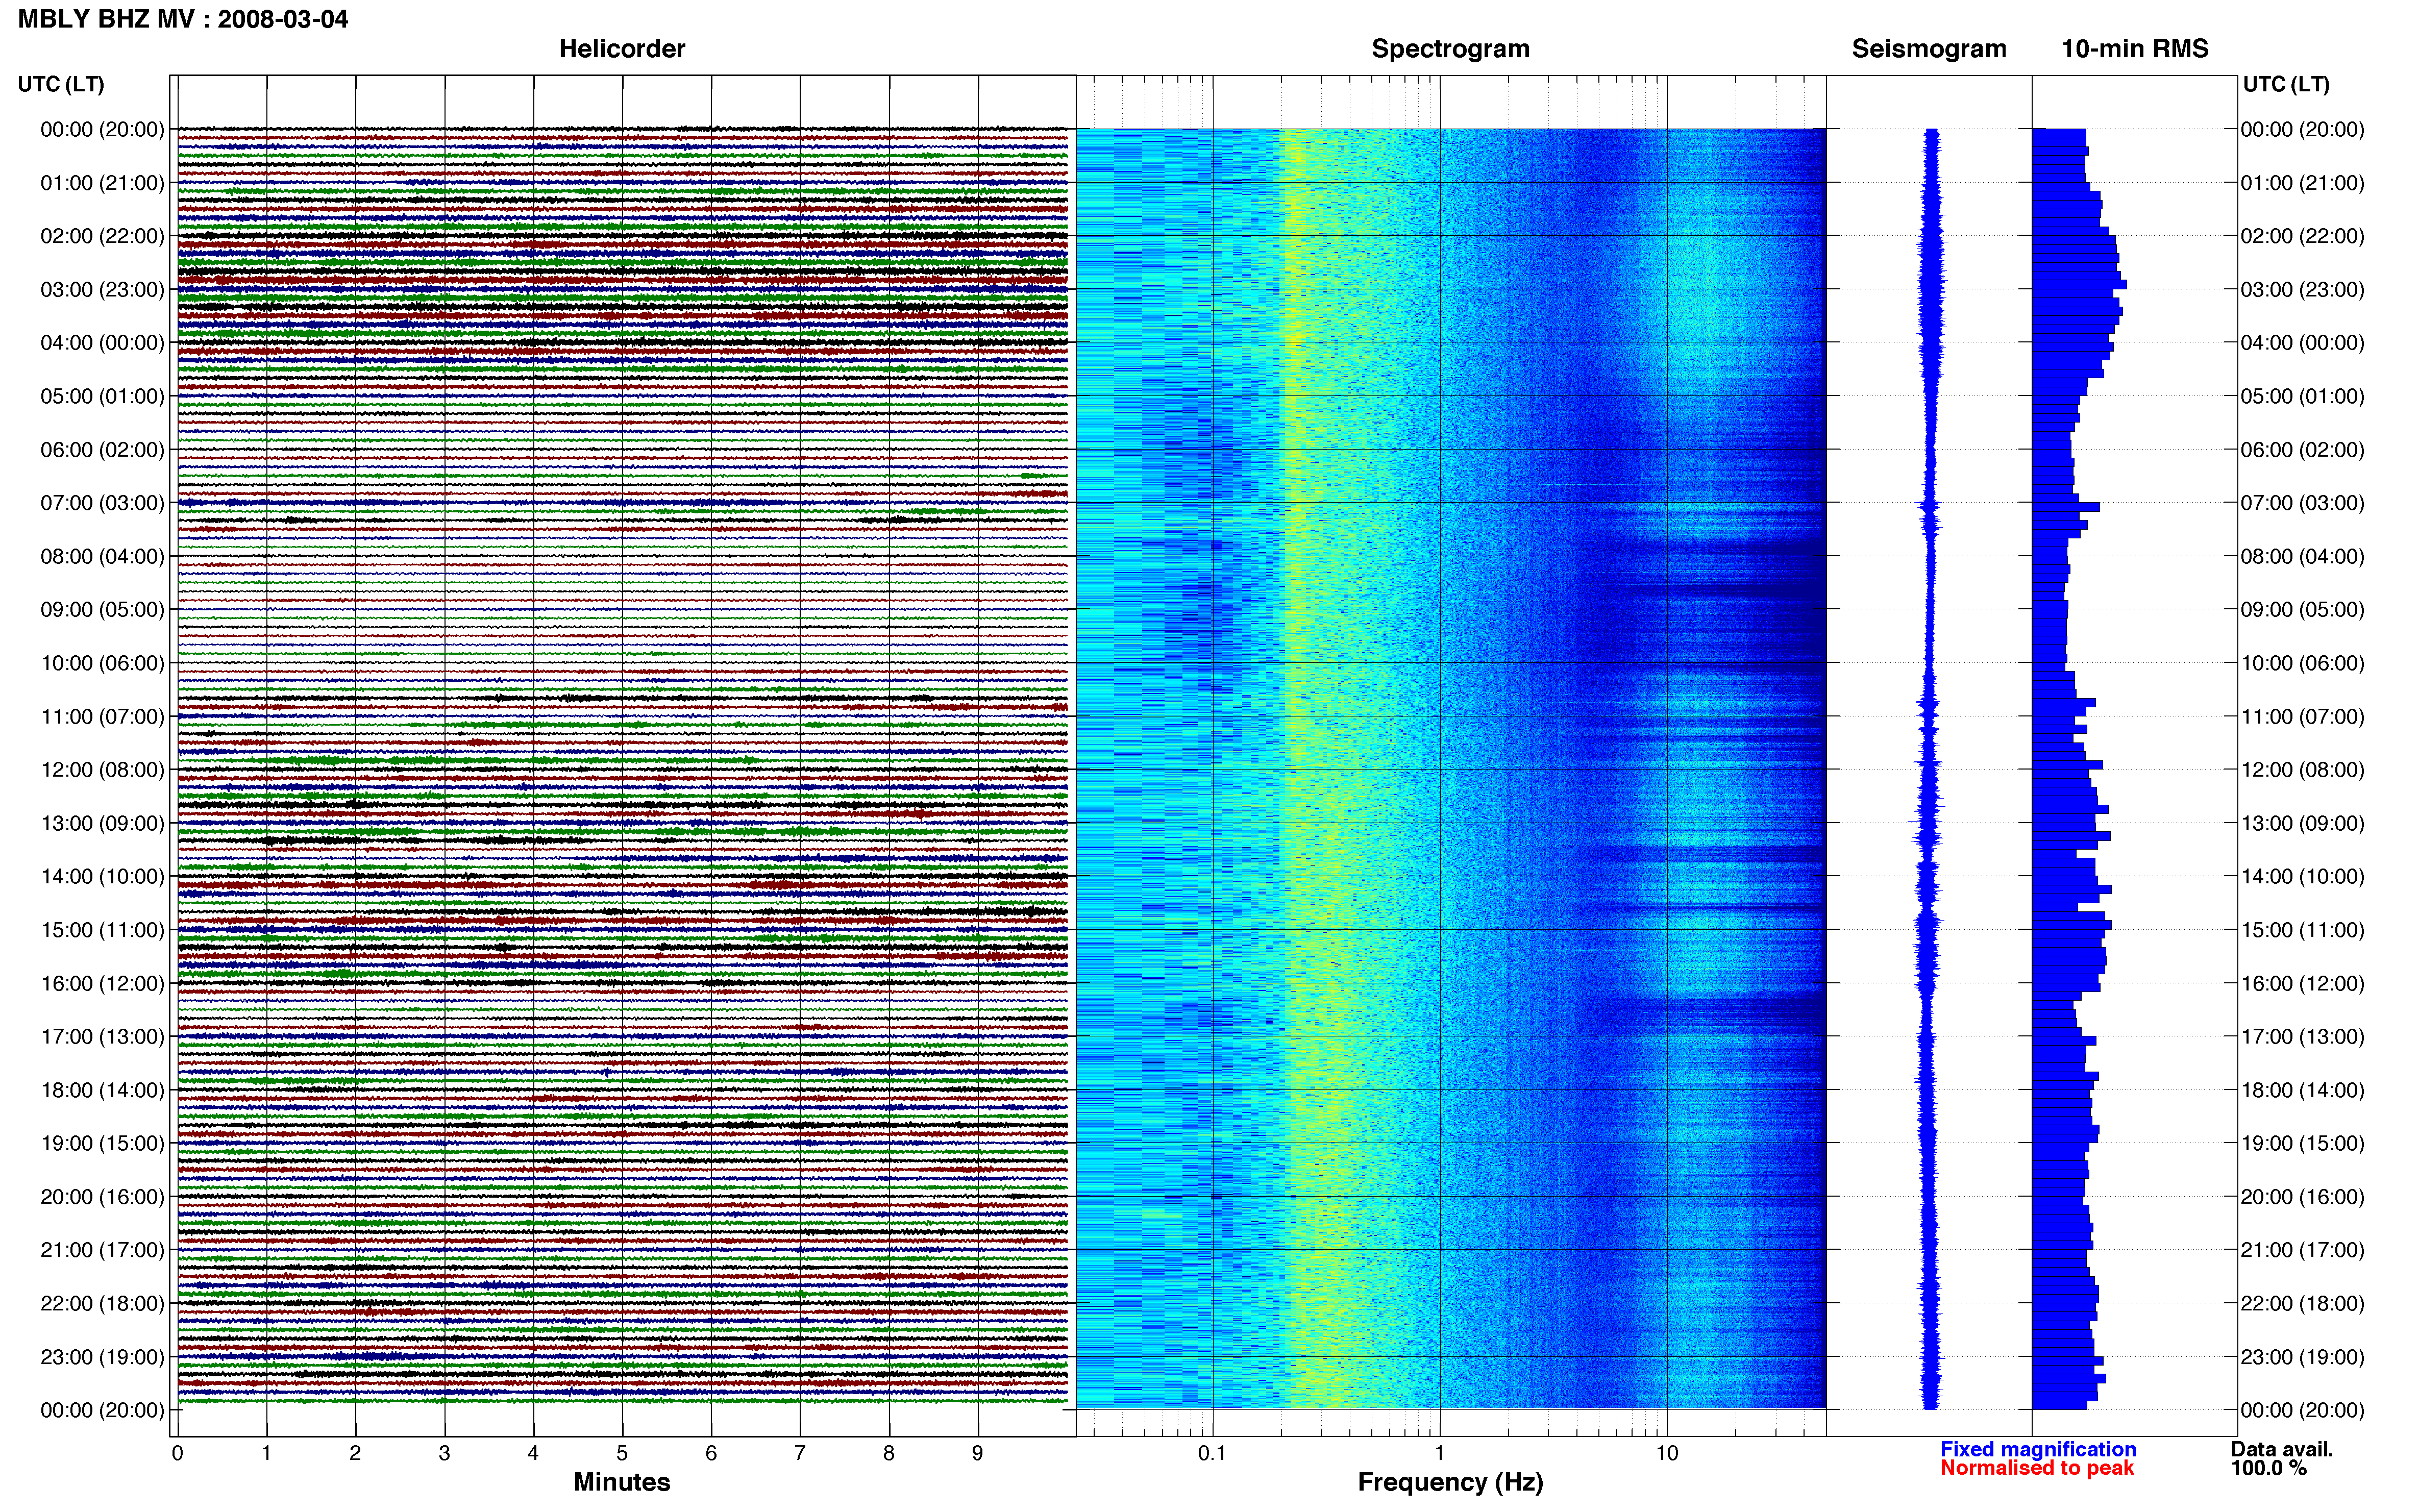
Task: Select the 02:00 (22:00) label on left axis
Action: pos(102,236)
